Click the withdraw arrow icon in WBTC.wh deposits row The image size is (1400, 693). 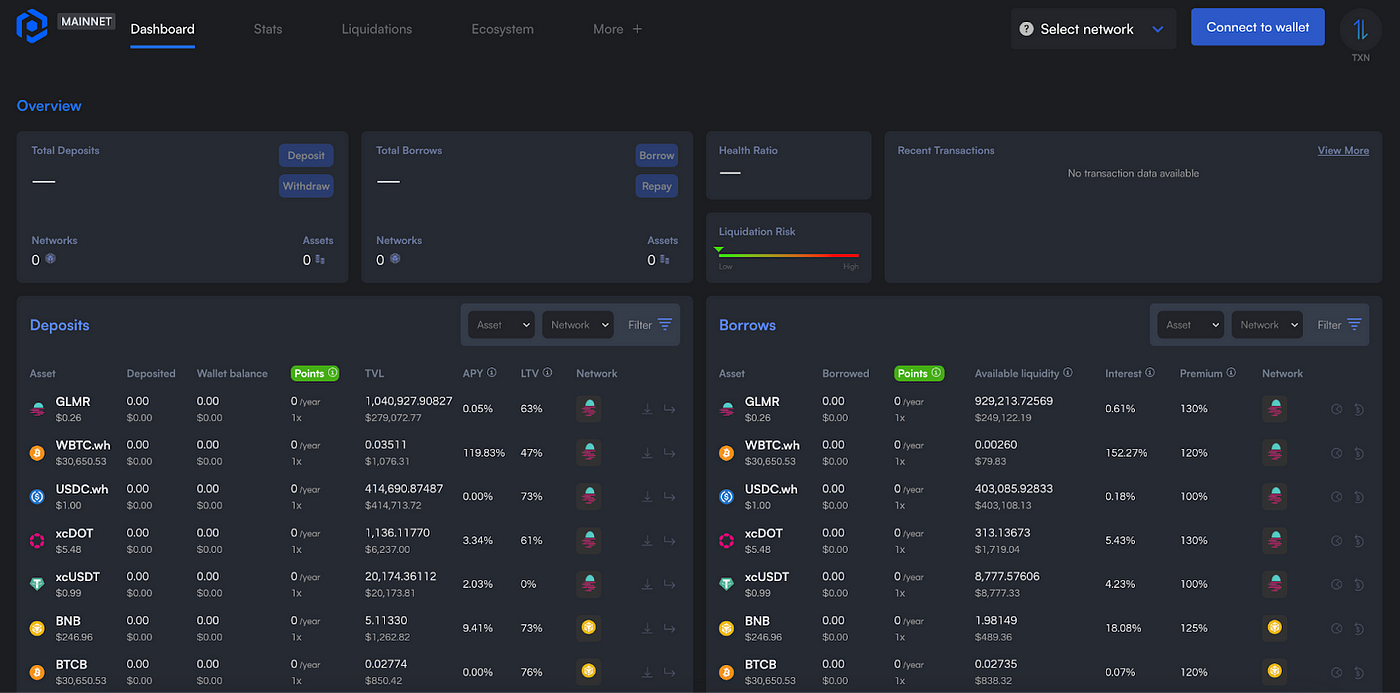pos(669,453)
